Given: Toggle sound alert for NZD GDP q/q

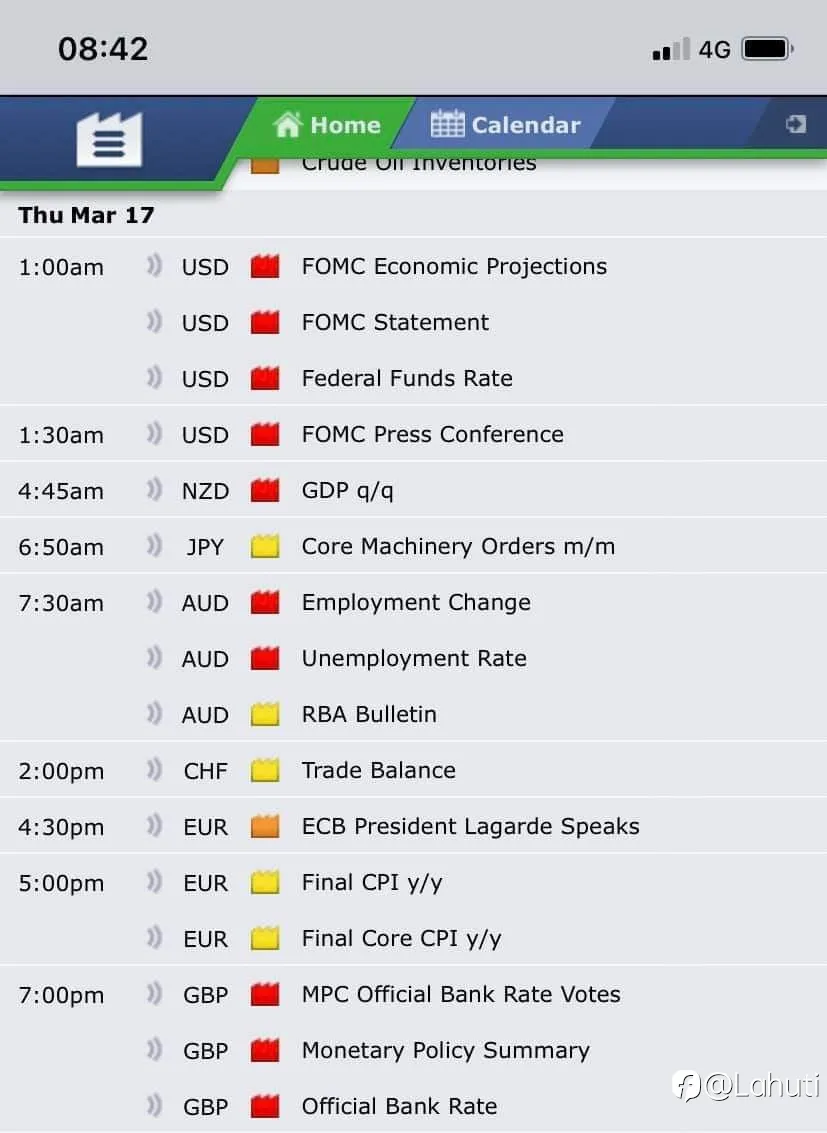Looking at the screenshot, I should [154, 489].
